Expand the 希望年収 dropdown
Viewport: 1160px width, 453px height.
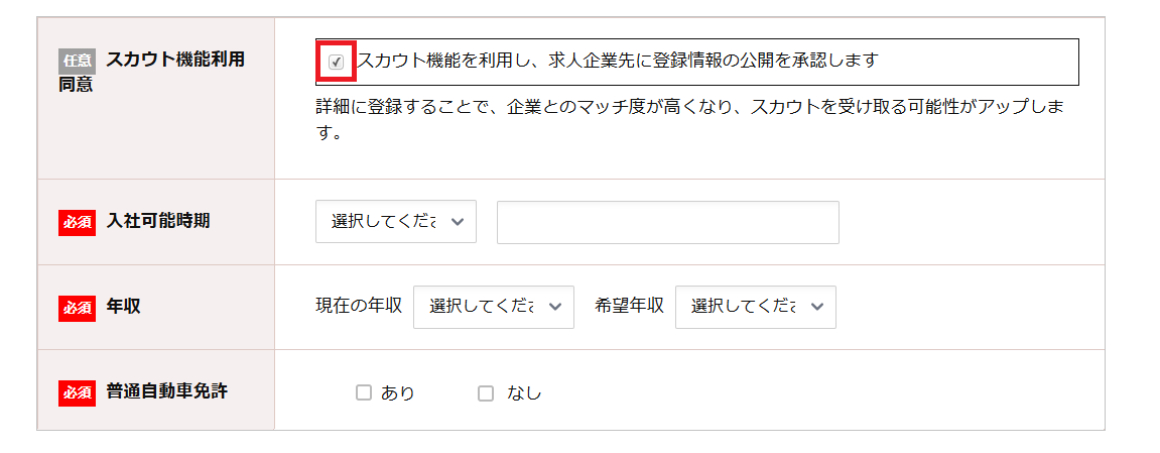[755, 307]
